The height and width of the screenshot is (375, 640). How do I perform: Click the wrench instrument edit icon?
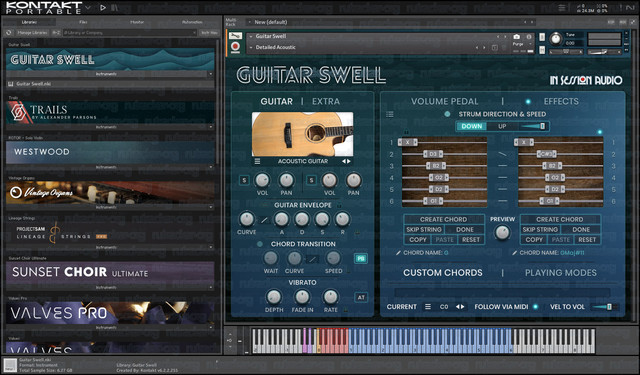tap(235, 36)
